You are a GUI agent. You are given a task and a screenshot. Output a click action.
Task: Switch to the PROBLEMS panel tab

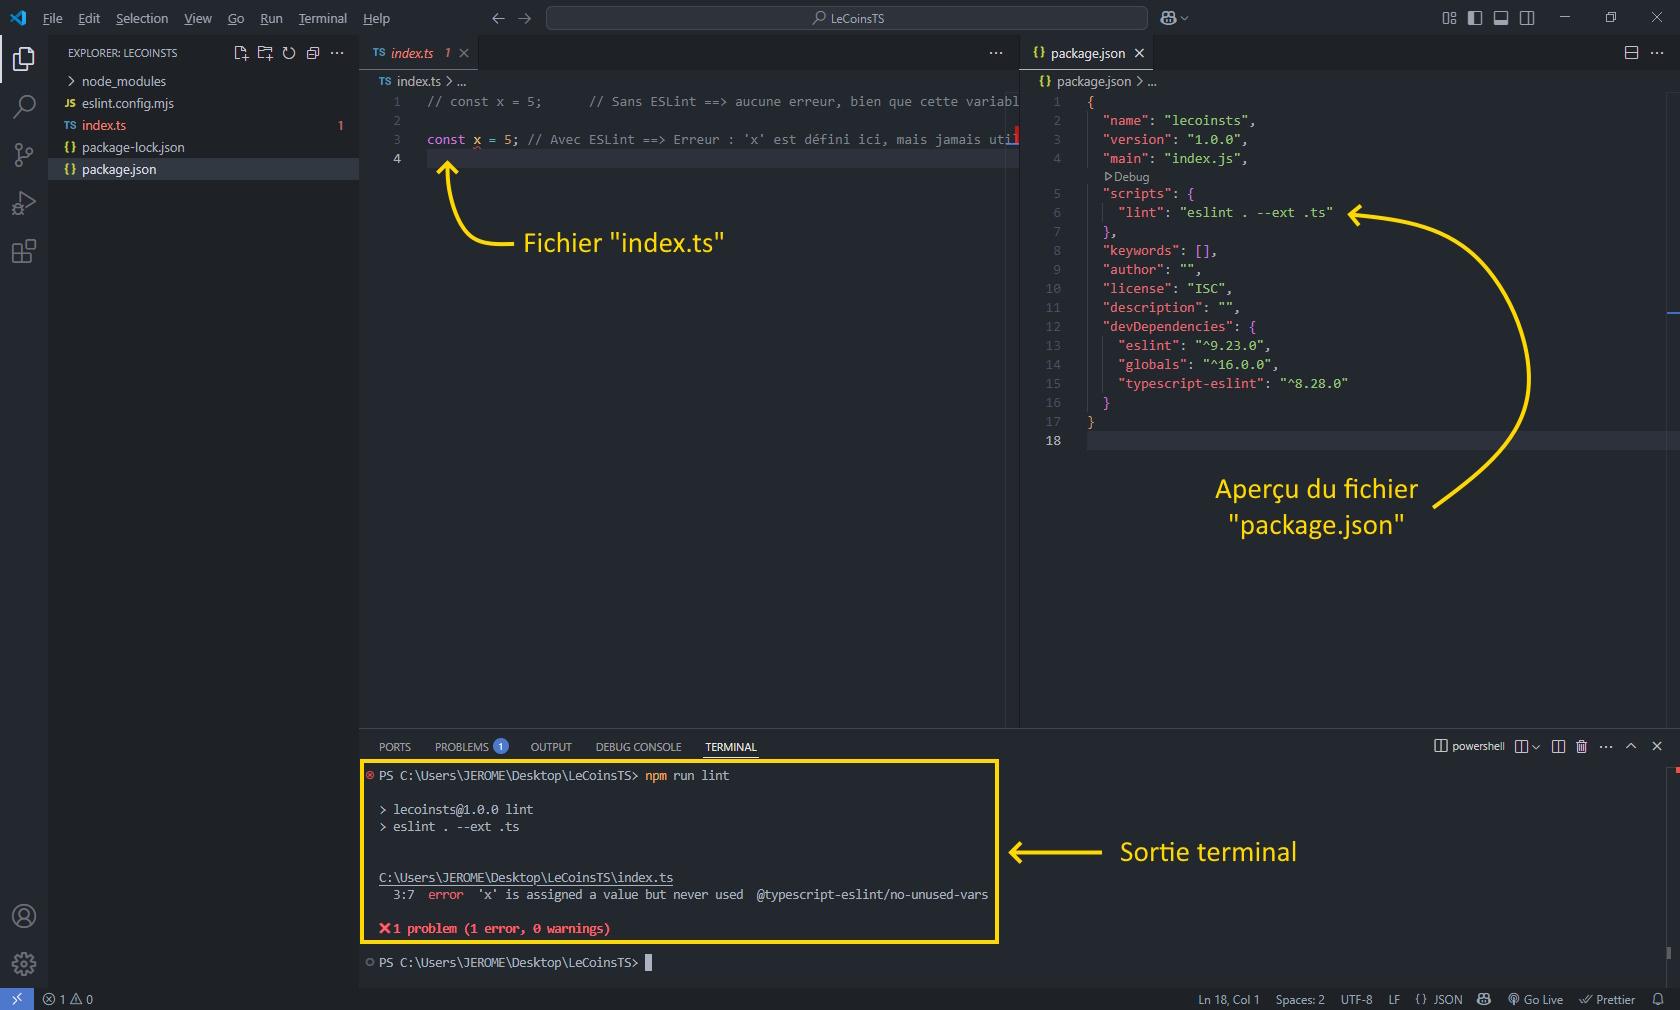[x=471, y=747]
